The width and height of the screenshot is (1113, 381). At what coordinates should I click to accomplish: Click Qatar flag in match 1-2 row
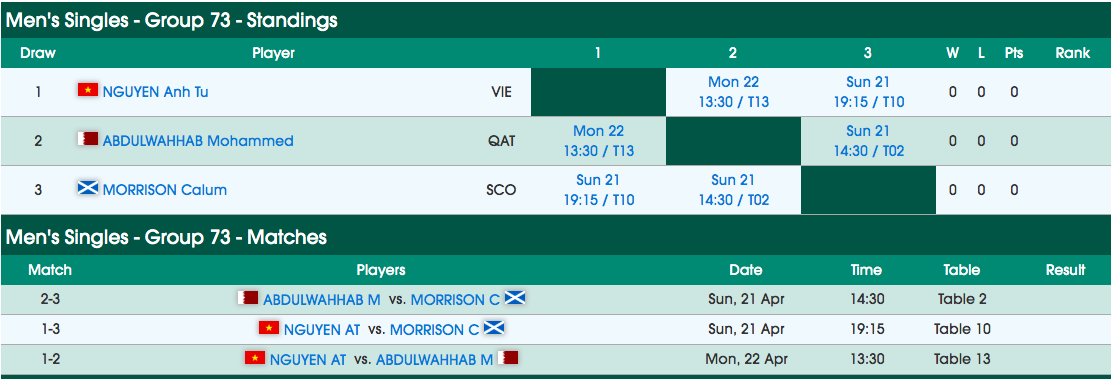pyautogui.click(x=508, y=358)
